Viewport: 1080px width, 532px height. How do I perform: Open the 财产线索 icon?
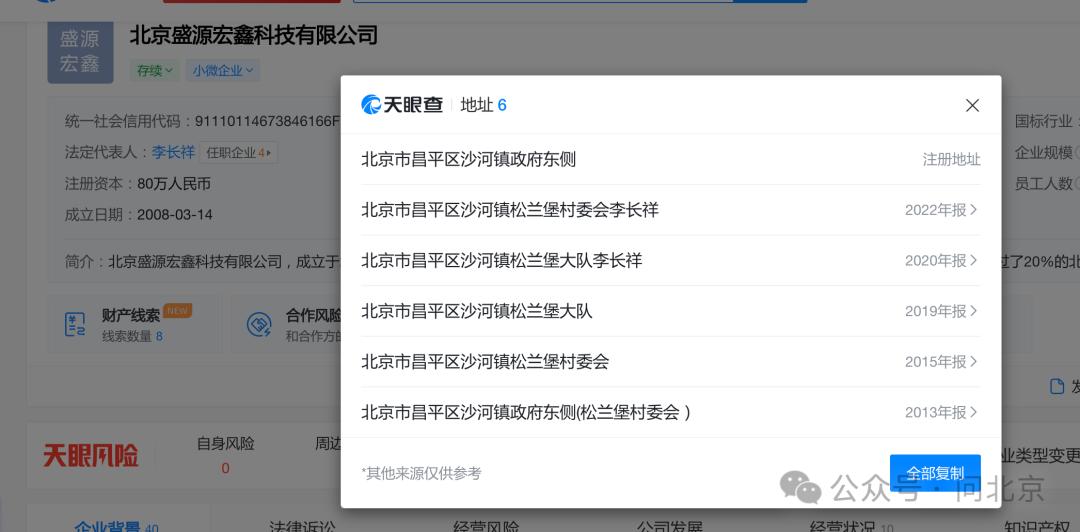75,324
